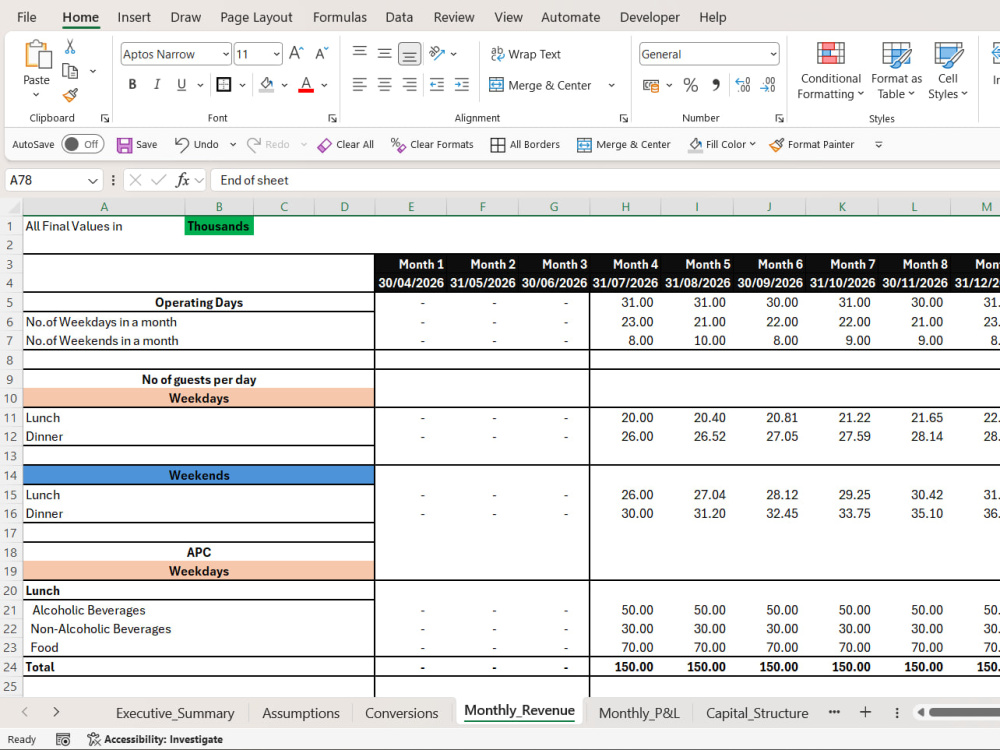This screenshot has width=1000, height=750.
Task: Click the Paste clipboard icon
Action: 37,54
